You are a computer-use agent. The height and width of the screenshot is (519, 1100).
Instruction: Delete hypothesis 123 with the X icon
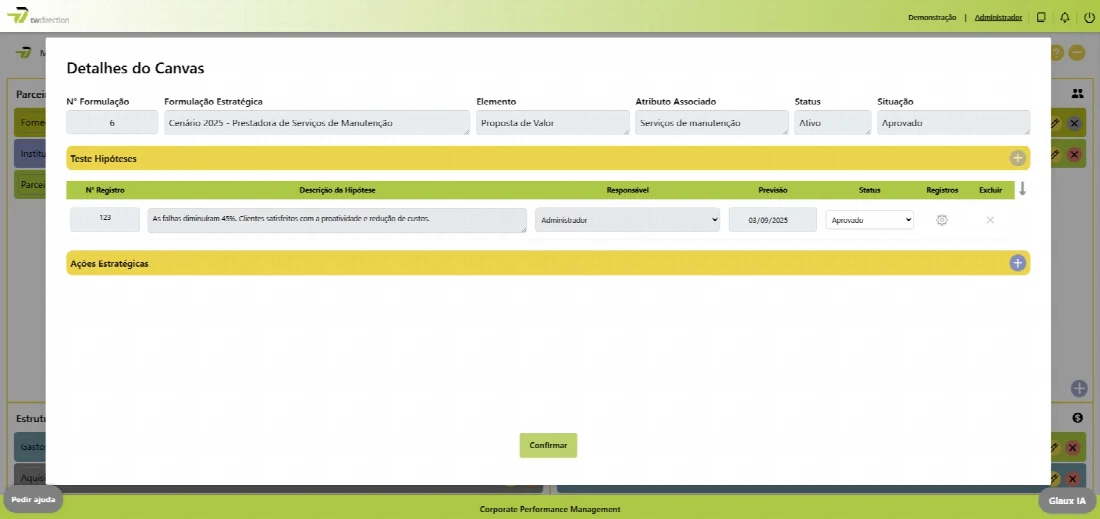pos(990,220)
